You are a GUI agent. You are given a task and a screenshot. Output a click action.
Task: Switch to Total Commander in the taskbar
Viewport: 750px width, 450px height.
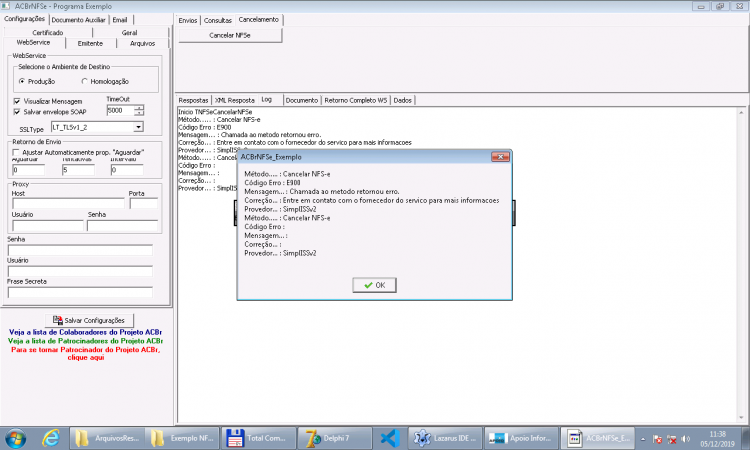pyautogui.click(x=258, y=438)
